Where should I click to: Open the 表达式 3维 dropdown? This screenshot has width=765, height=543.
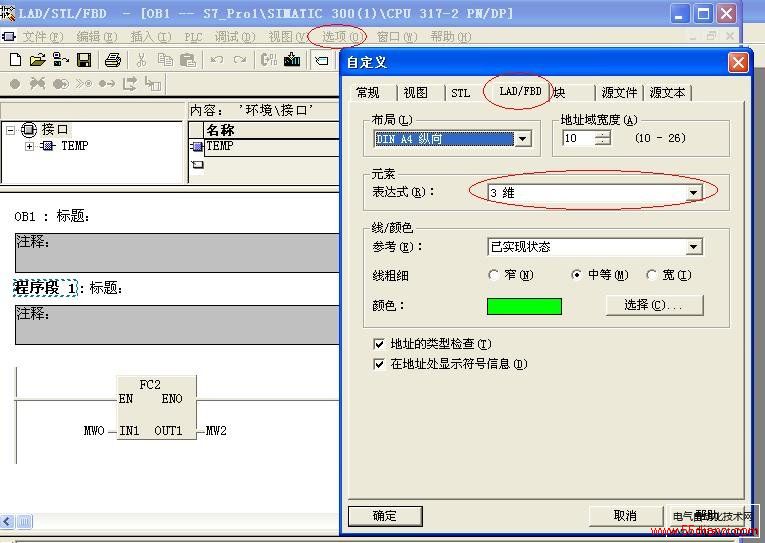tap(693, 193)
